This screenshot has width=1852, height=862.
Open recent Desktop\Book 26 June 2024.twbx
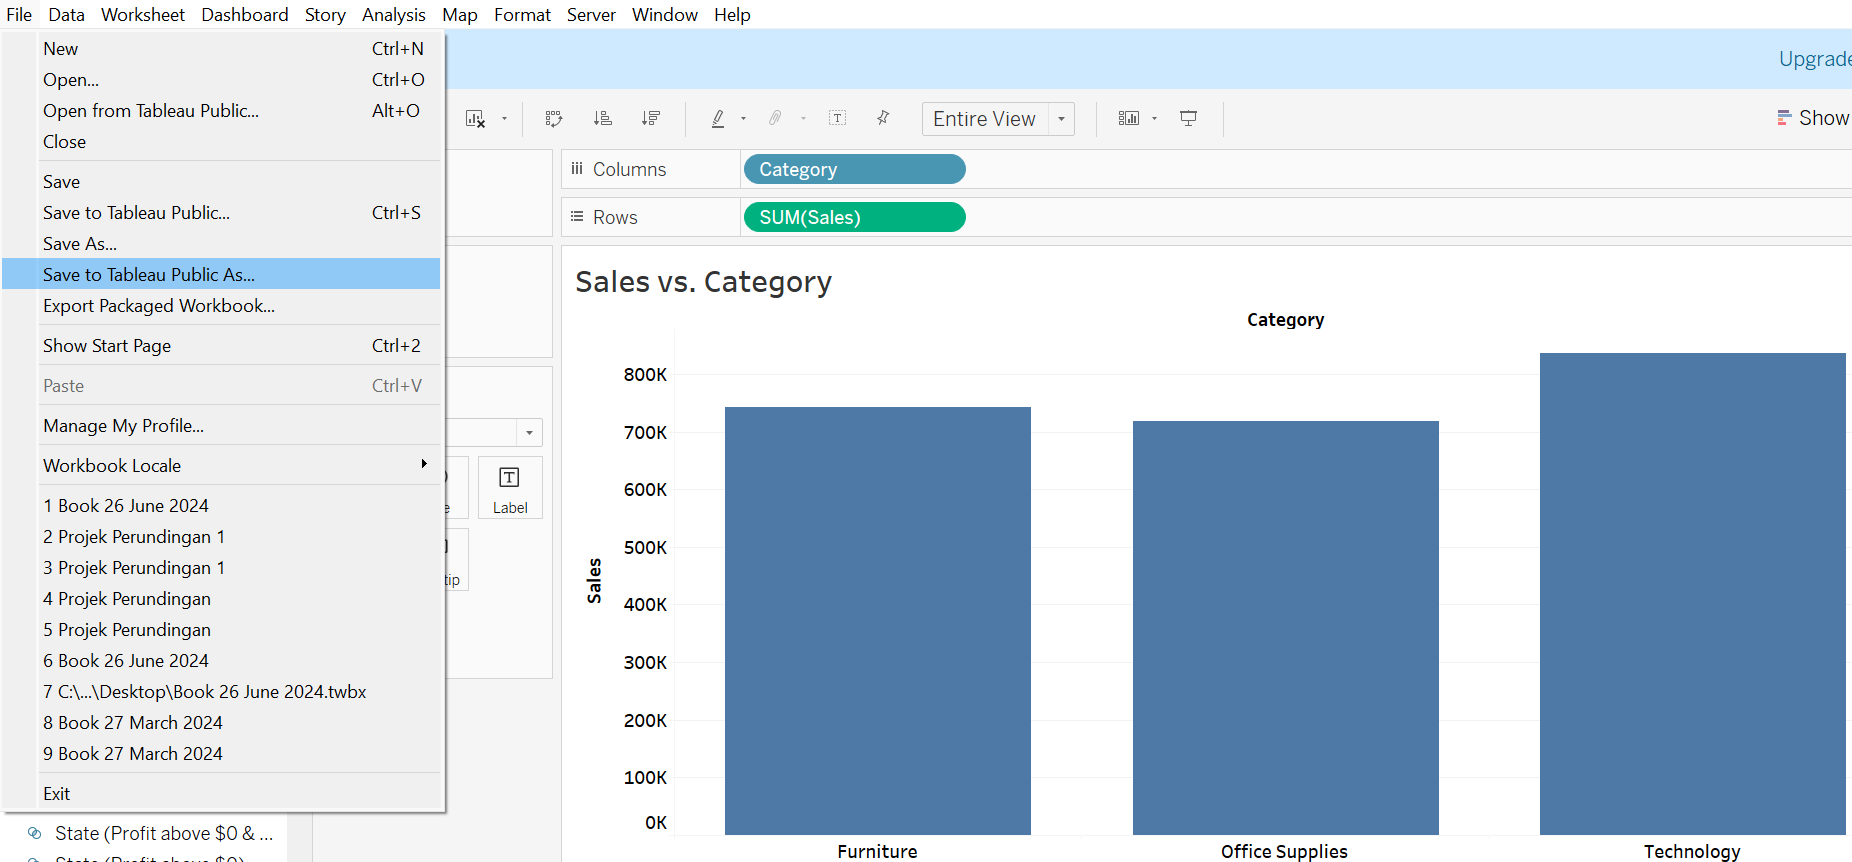(221, 692)
